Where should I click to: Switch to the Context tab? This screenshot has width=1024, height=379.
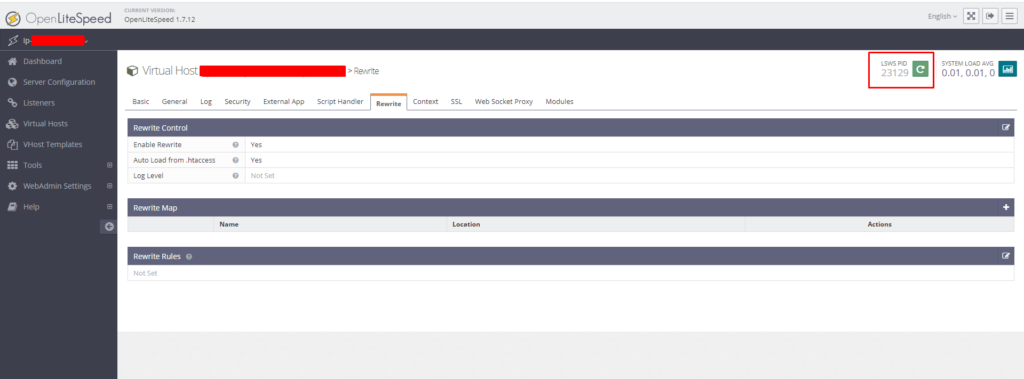(425, 102)
